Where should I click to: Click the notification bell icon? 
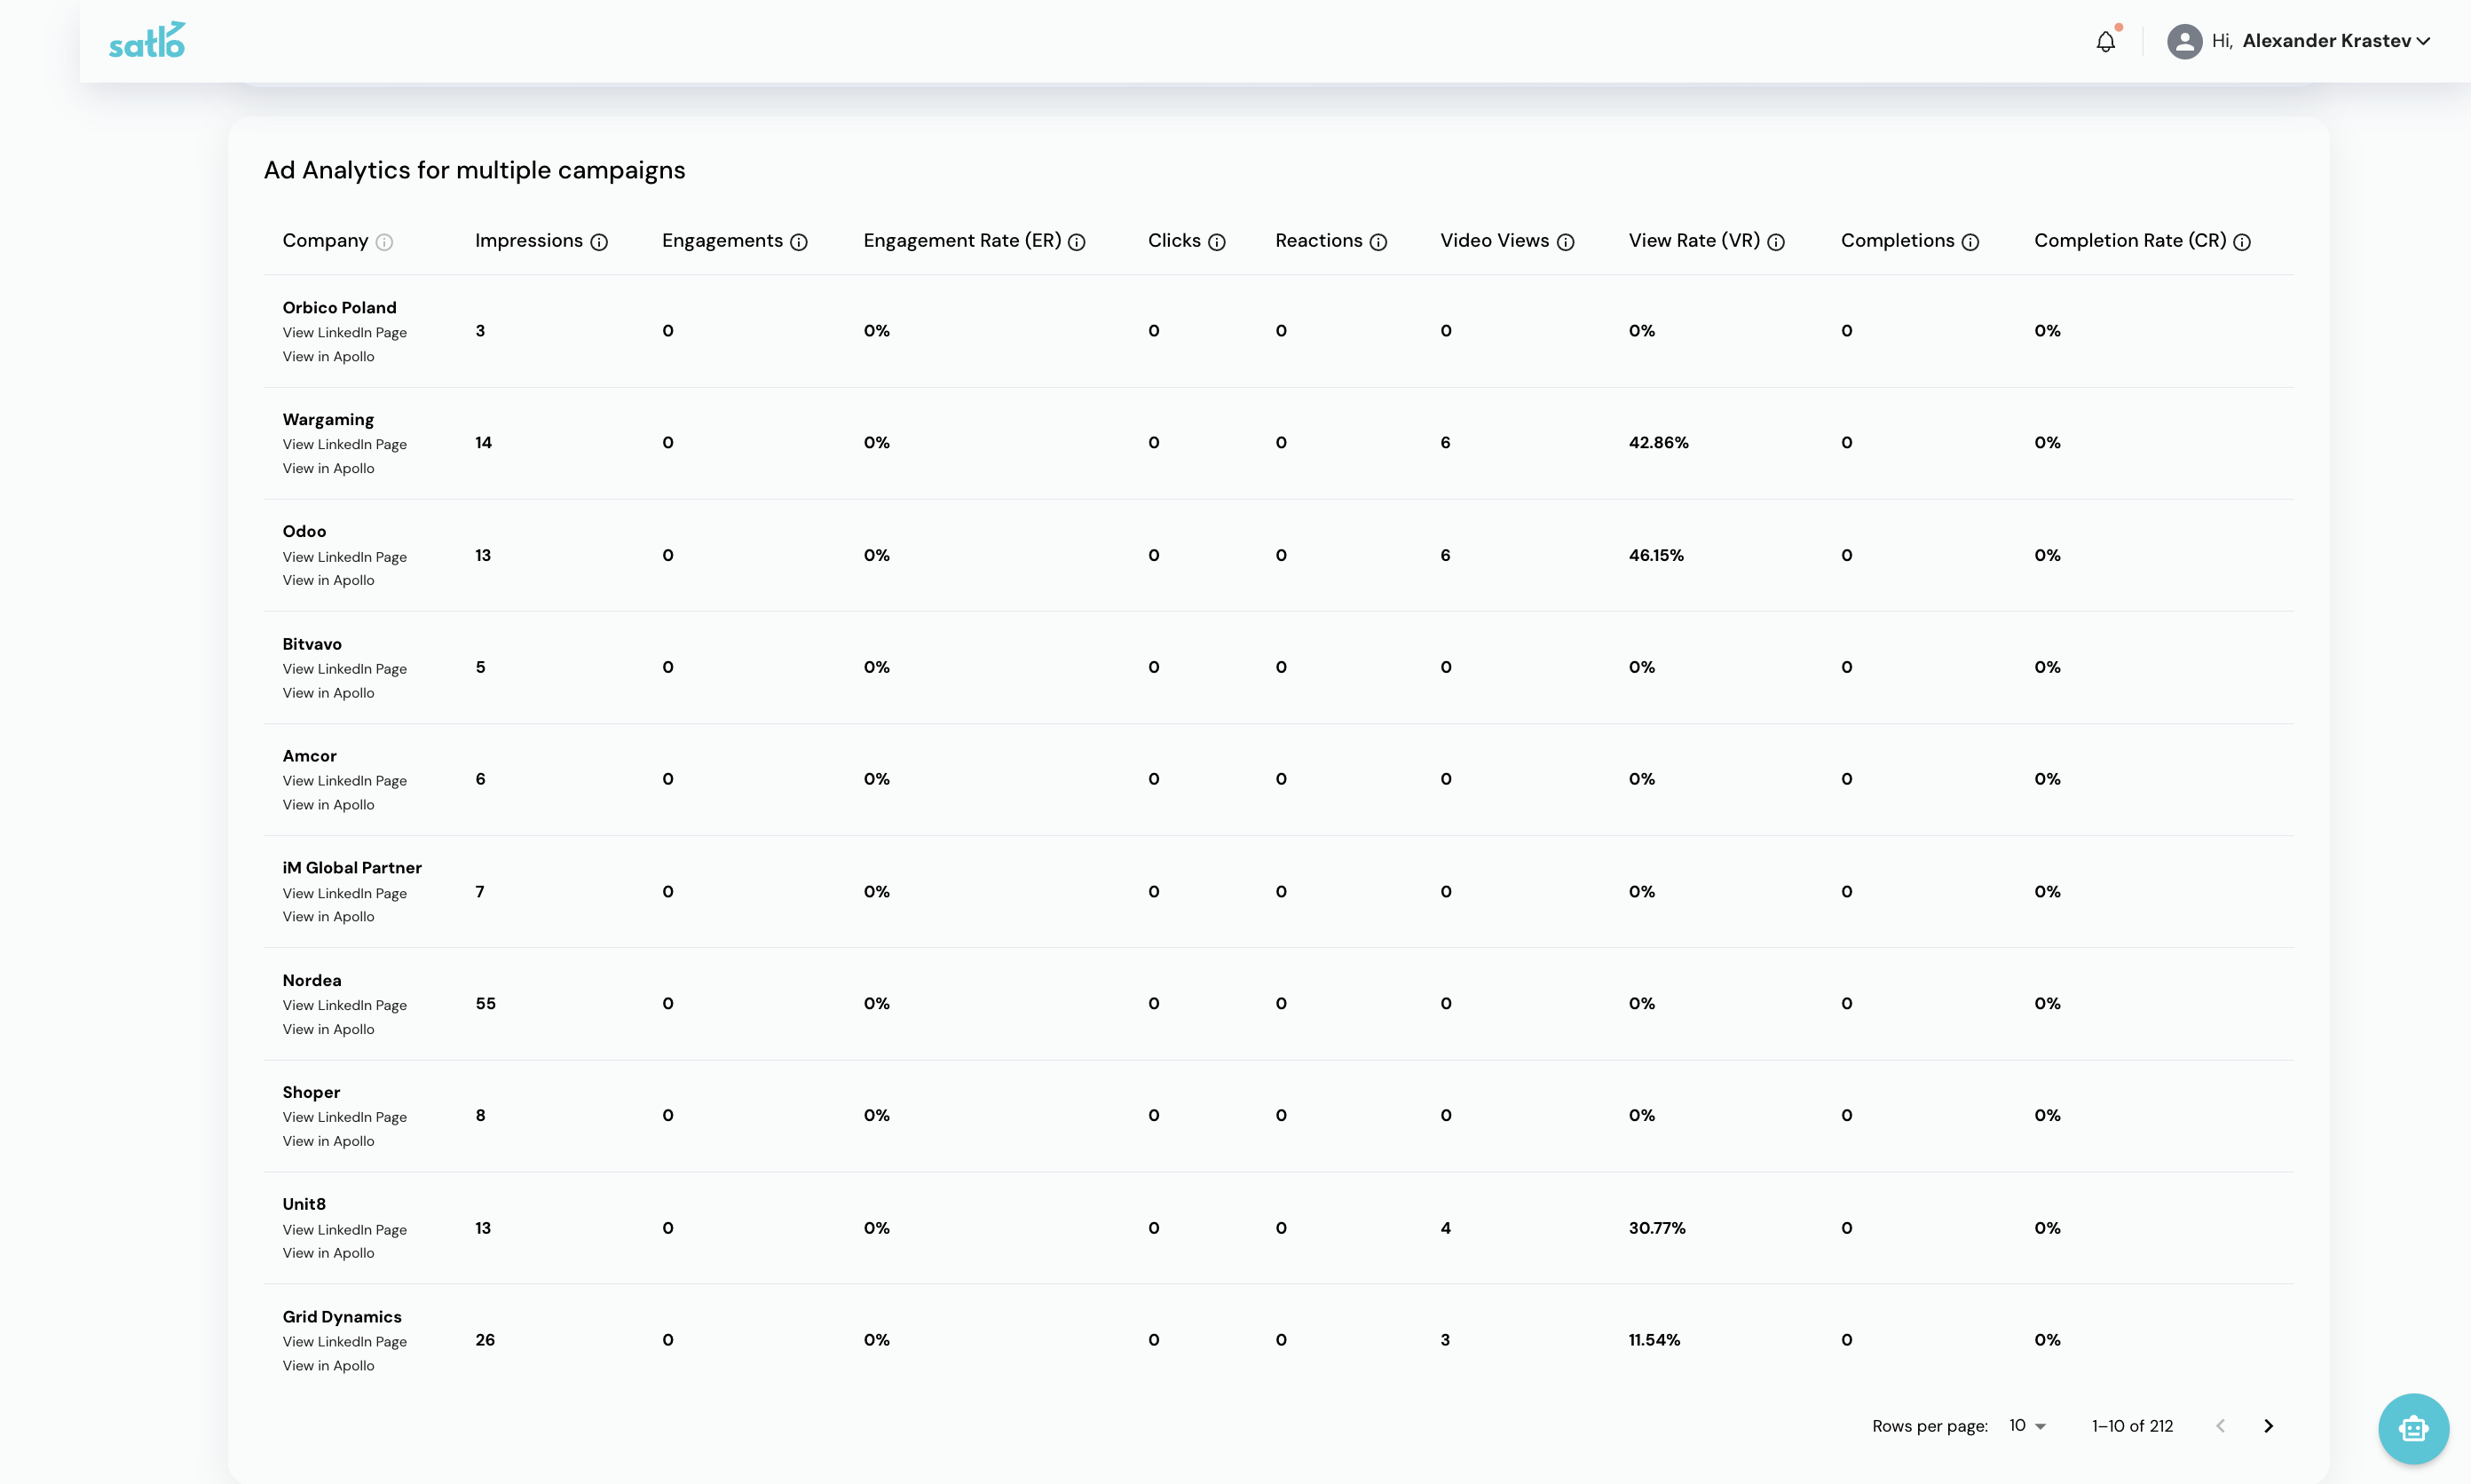click(x=2105, y=42)
